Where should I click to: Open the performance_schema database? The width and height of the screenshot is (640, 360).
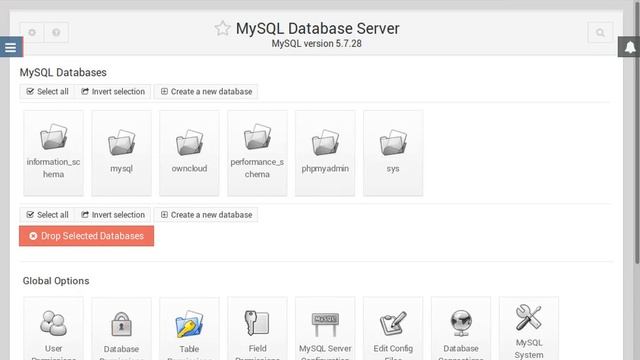pyautogui.click(x=257, y=153)
